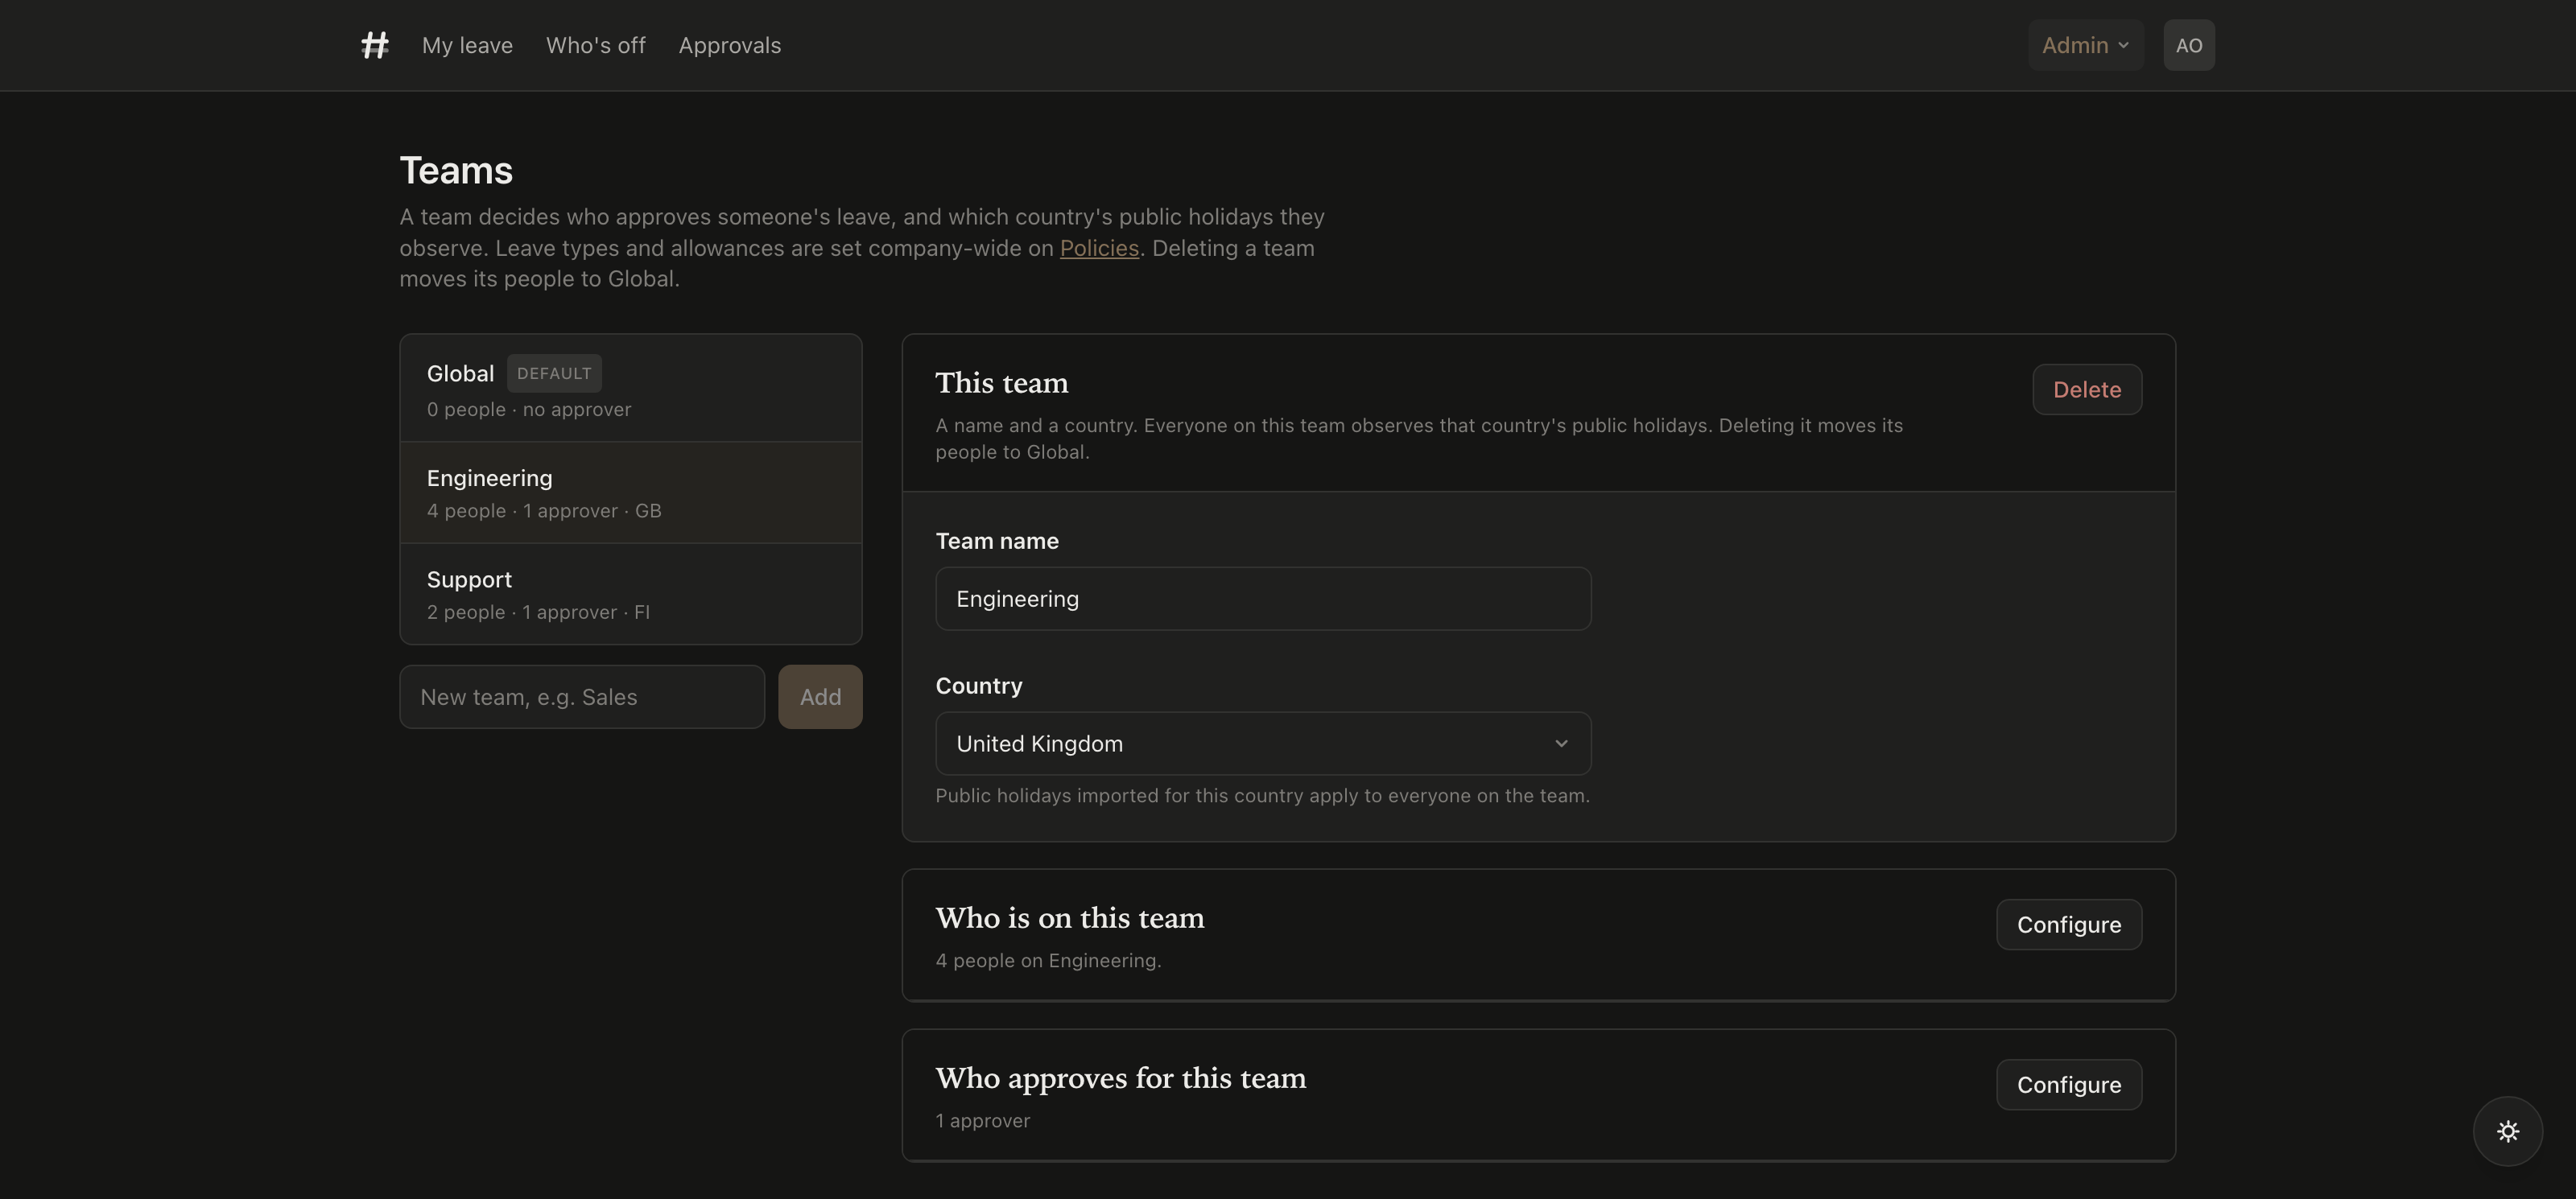Configure who approves for this team
The width and height of the screenshot is (2576, 1199).
pyautogui.click(x=2069, y=1084)
